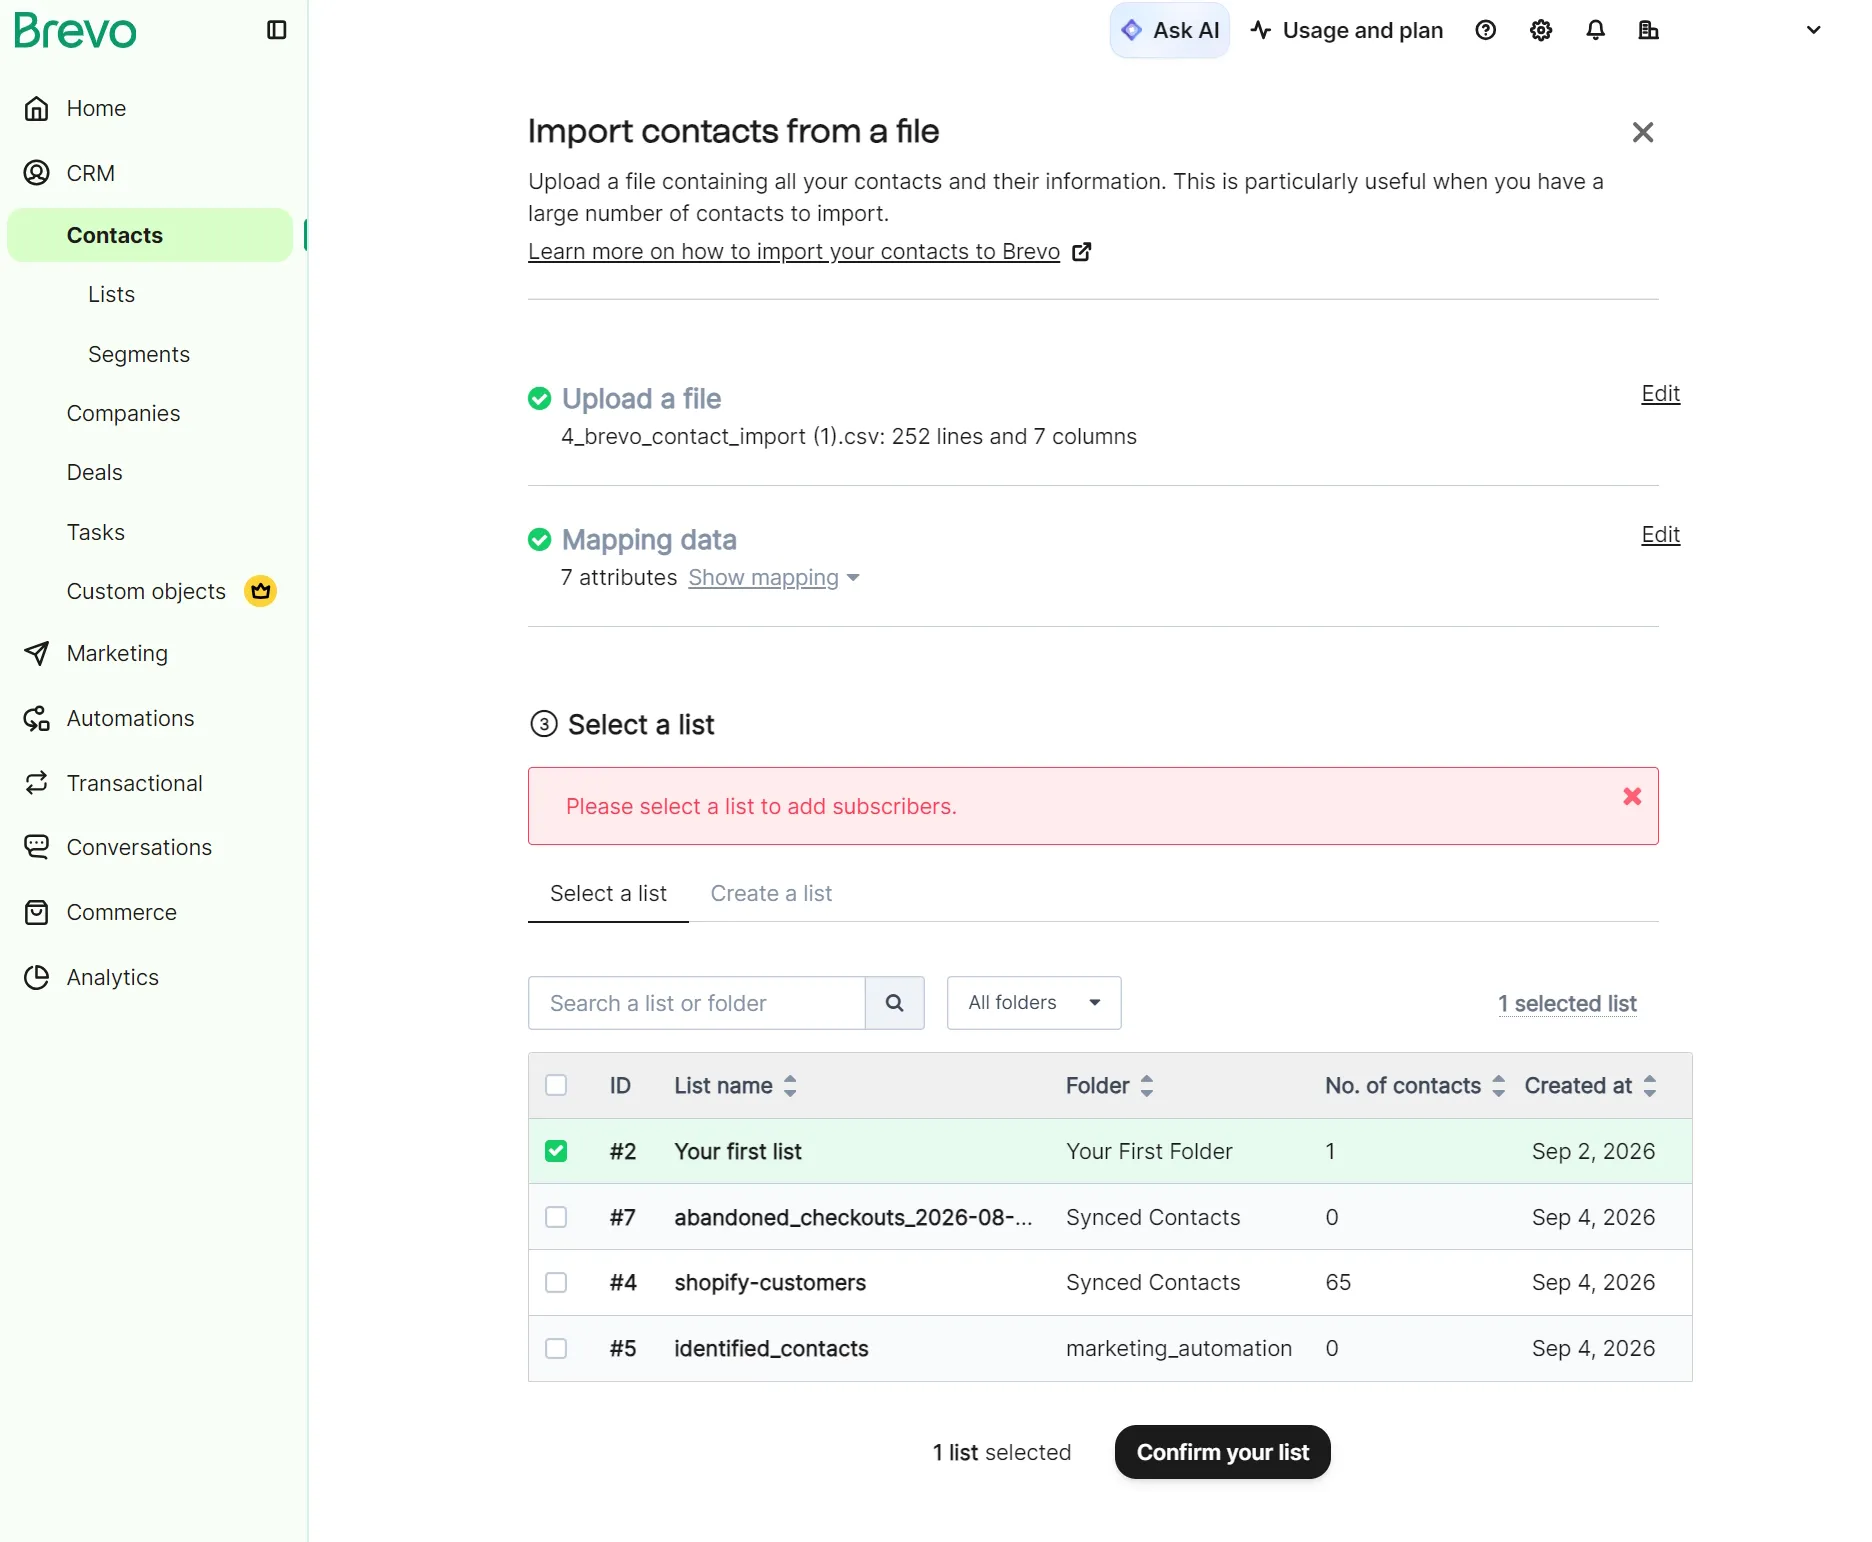Open Home from the sidebar
Screen dimensions: 1872x1542
[x=96, y=108]
